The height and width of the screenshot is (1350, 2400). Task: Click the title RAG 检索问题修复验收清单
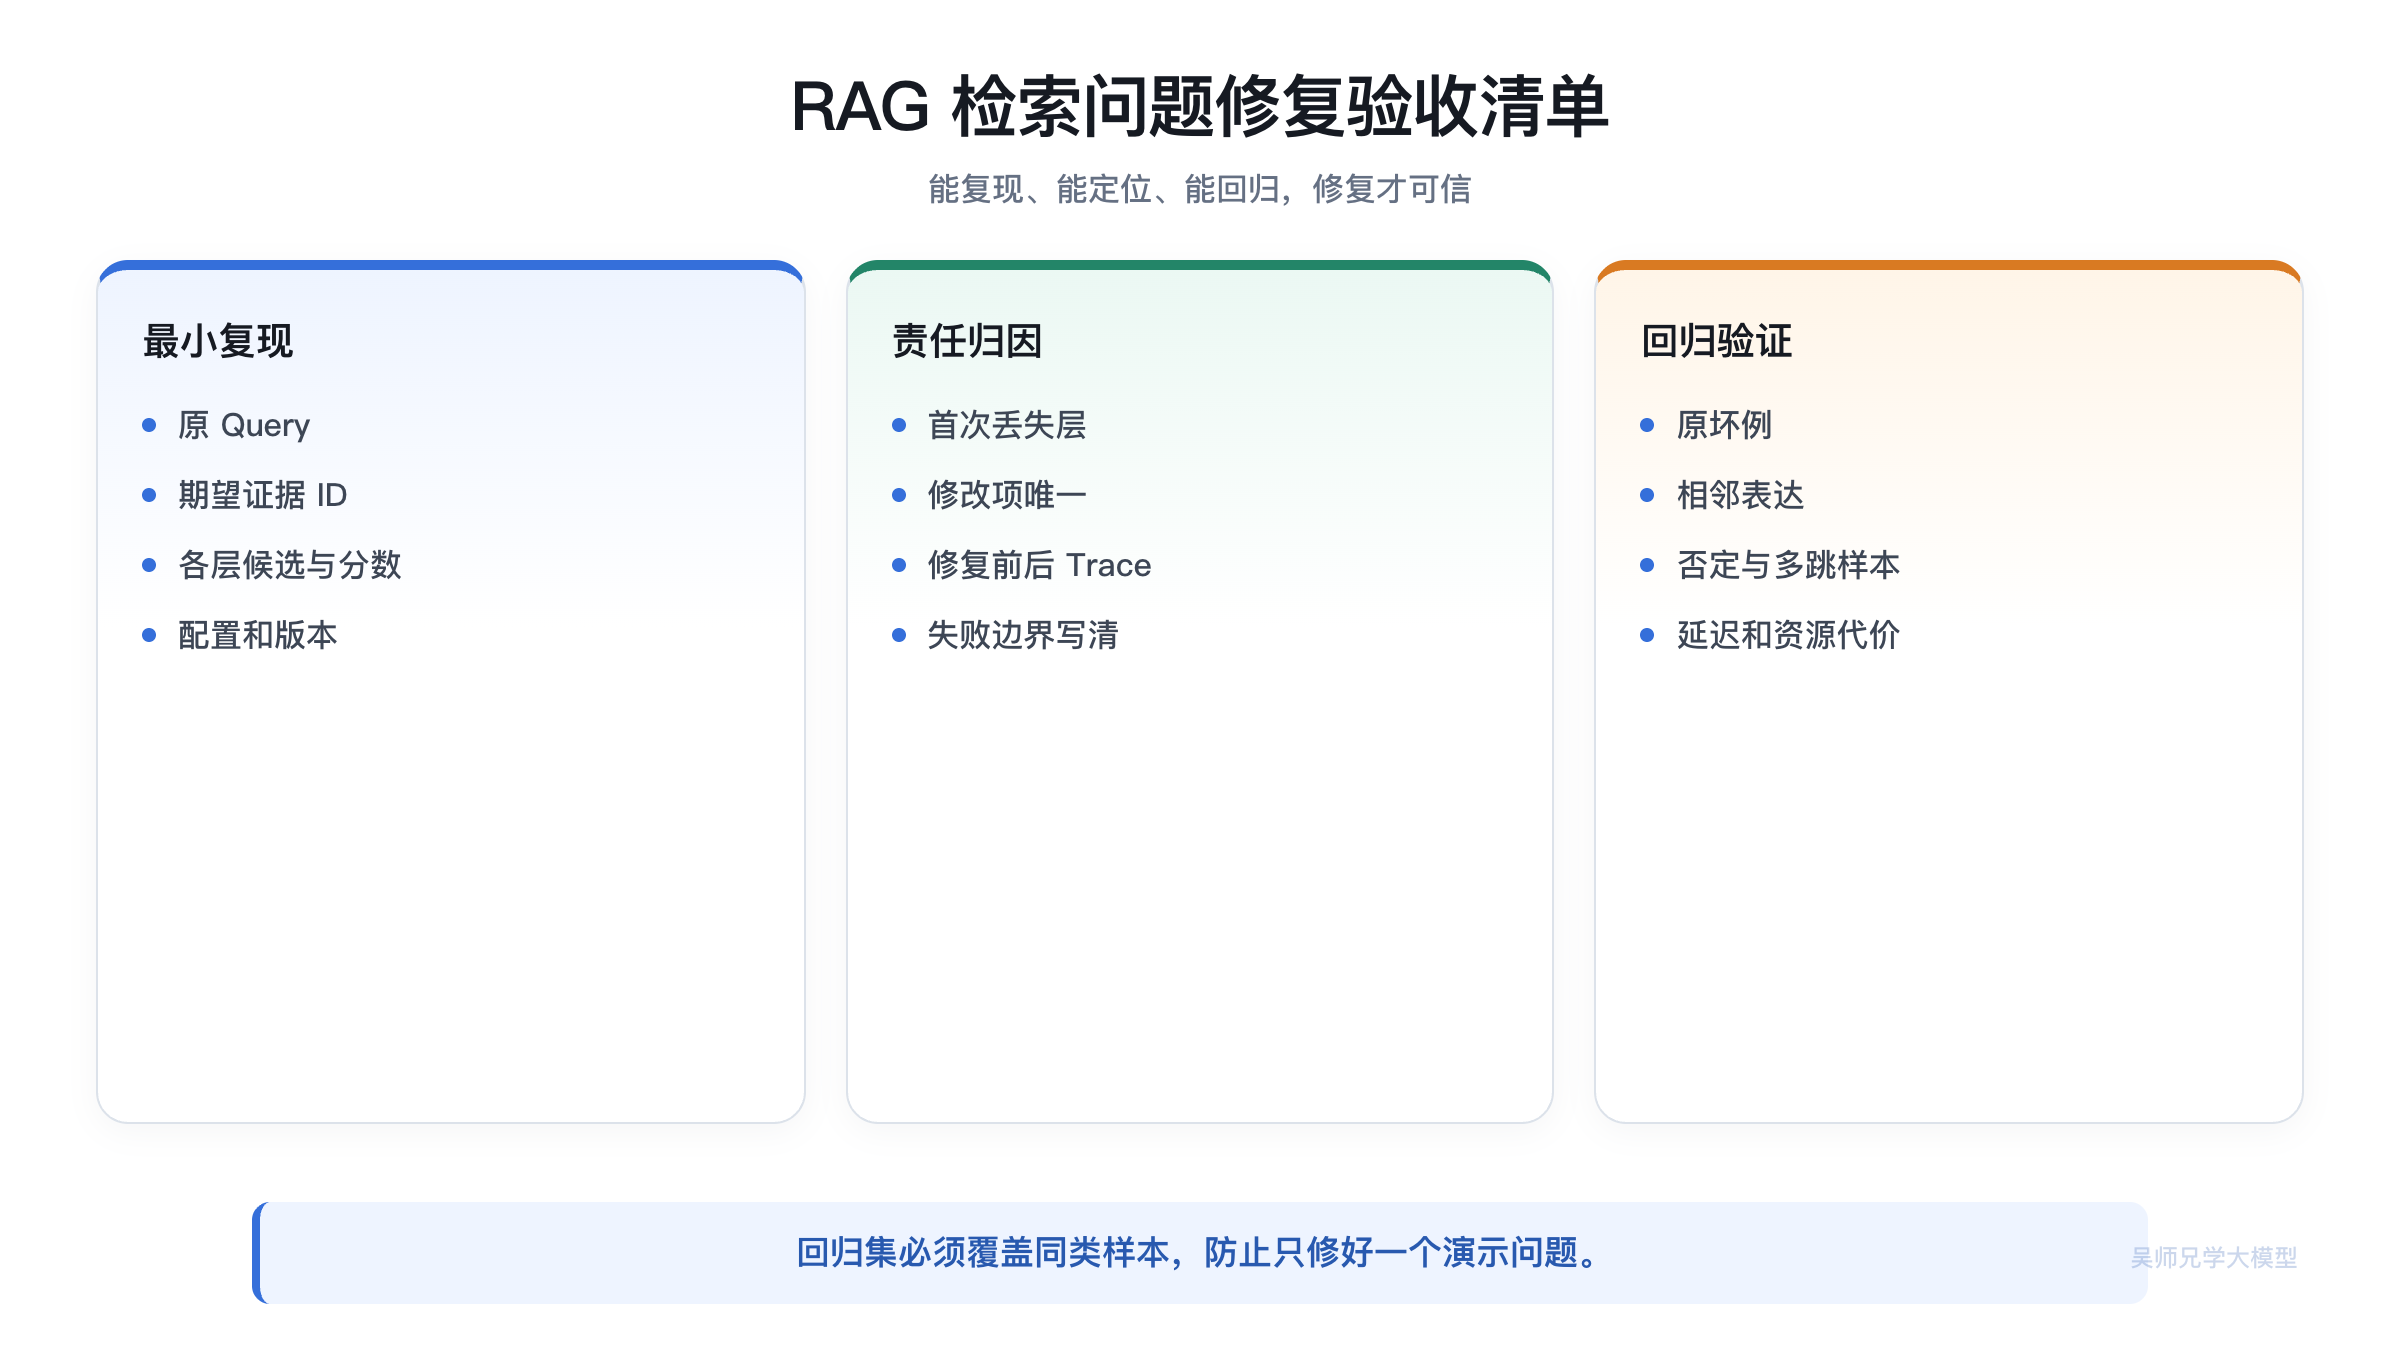pos(1199,107)
